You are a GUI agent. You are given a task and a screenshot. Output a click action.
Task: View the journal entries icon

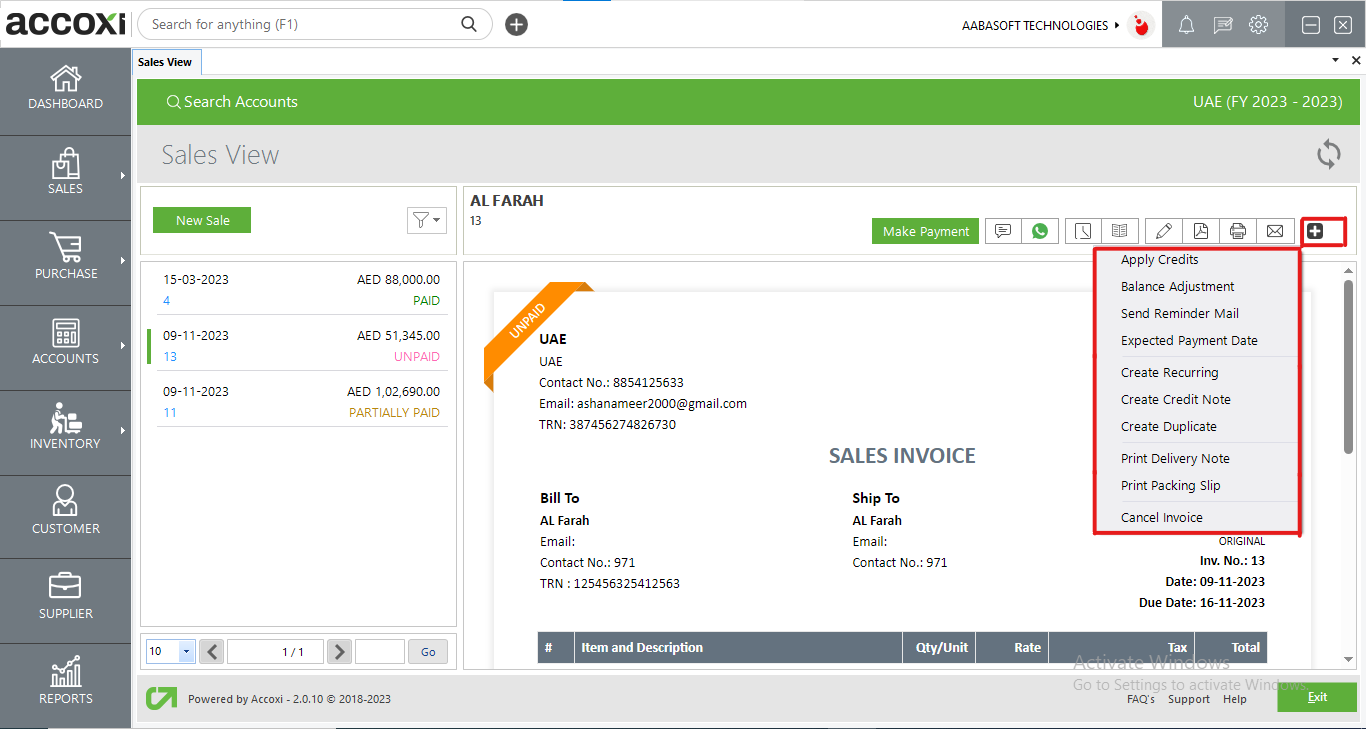1120,230
